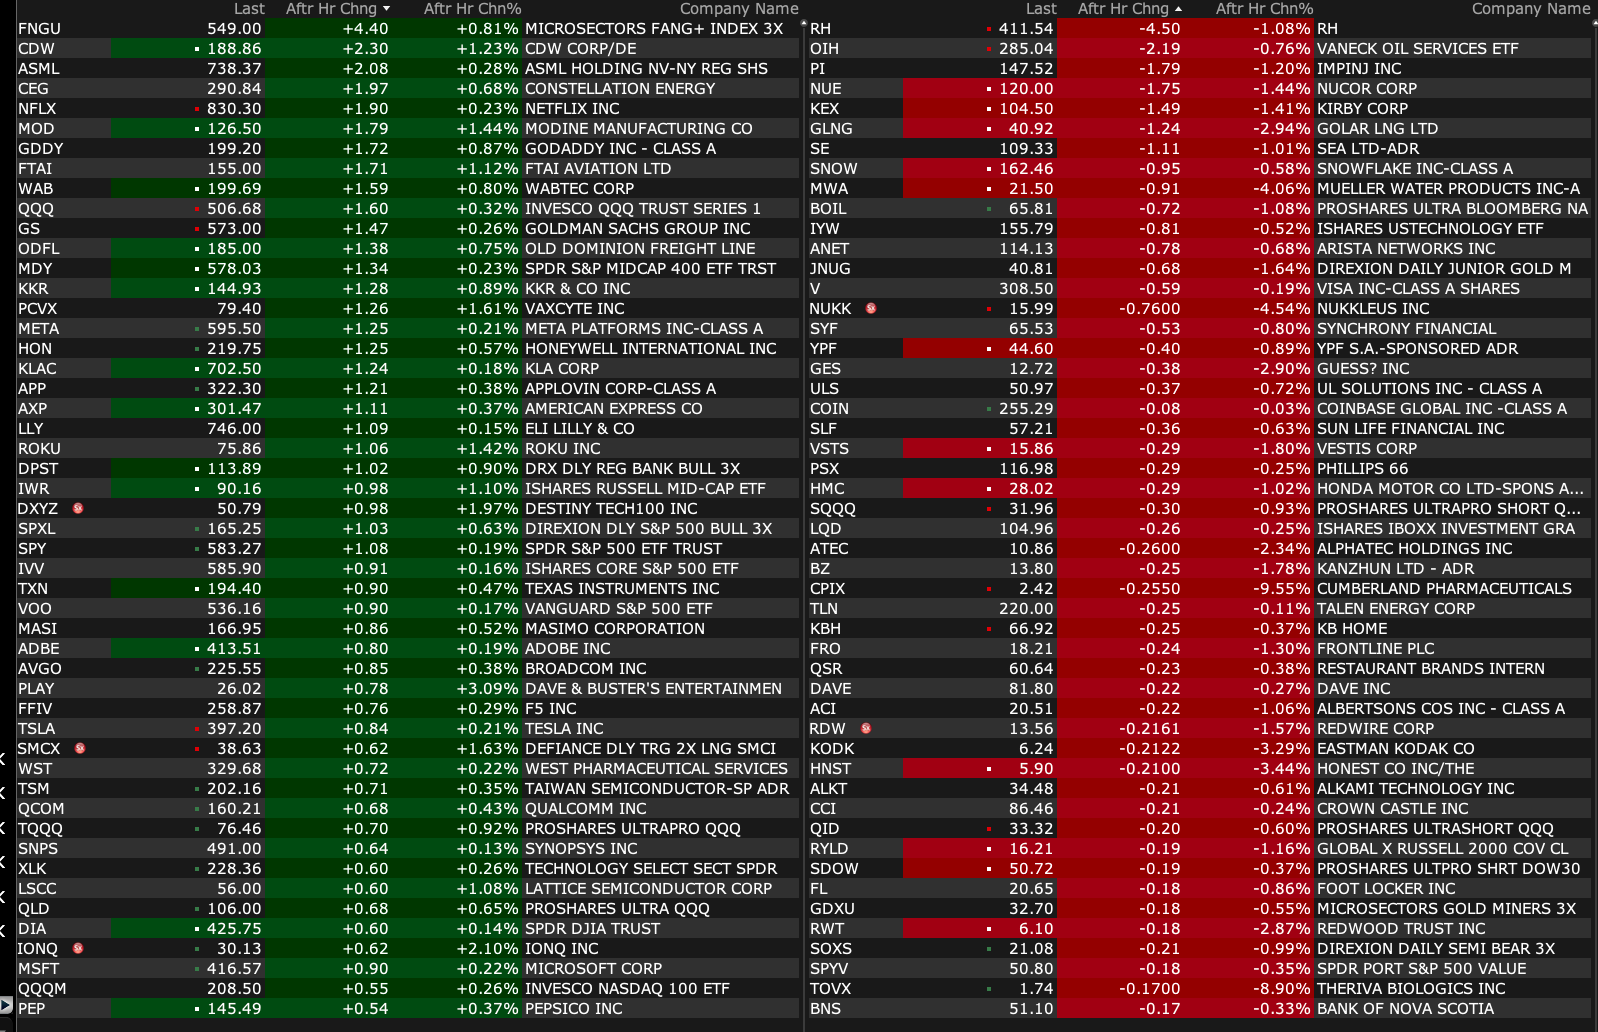Viewport: 1598px width, 1032px height.
Task: Select the TSLA row in gainers list
Action: 36,729
